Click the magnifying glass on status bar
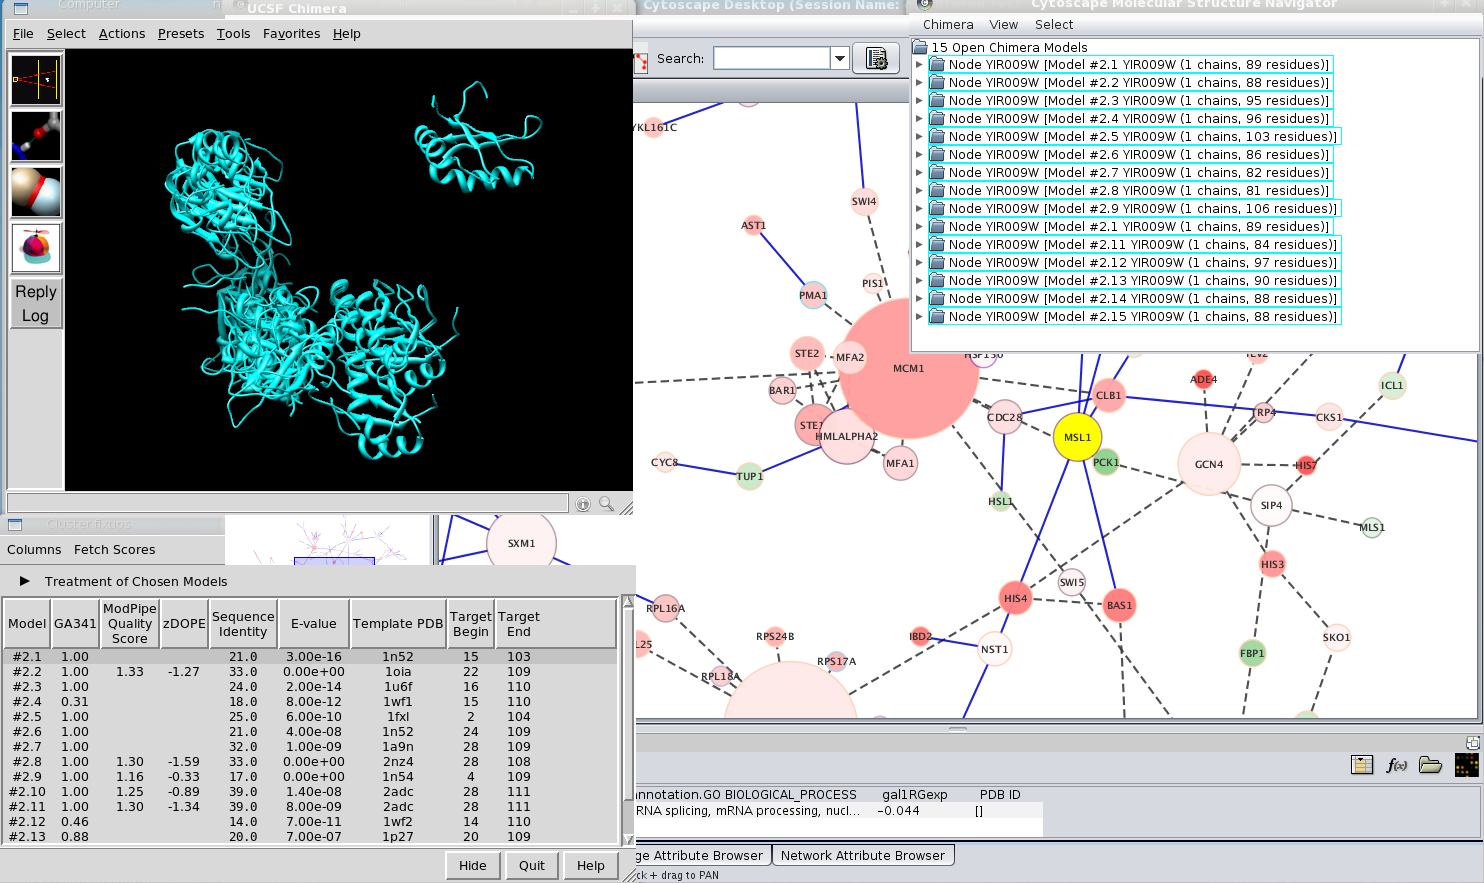The height and width of the screenshot is (883, 1484). pyautogui.click(x=606, y=504)
